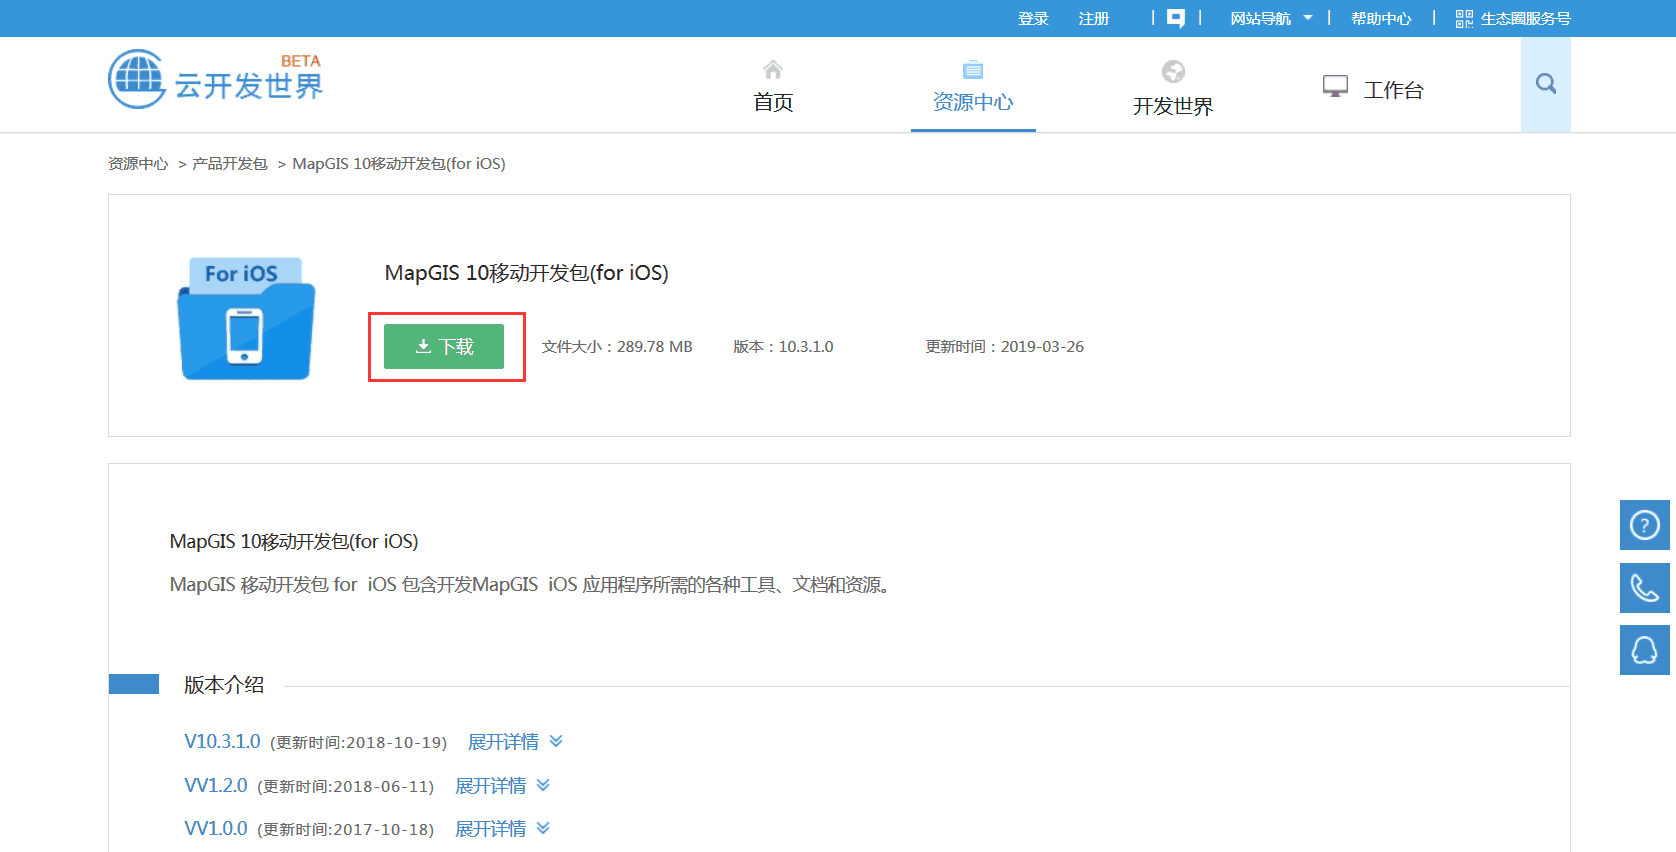Open the 网站导航 dropdown

(1271, 18)
